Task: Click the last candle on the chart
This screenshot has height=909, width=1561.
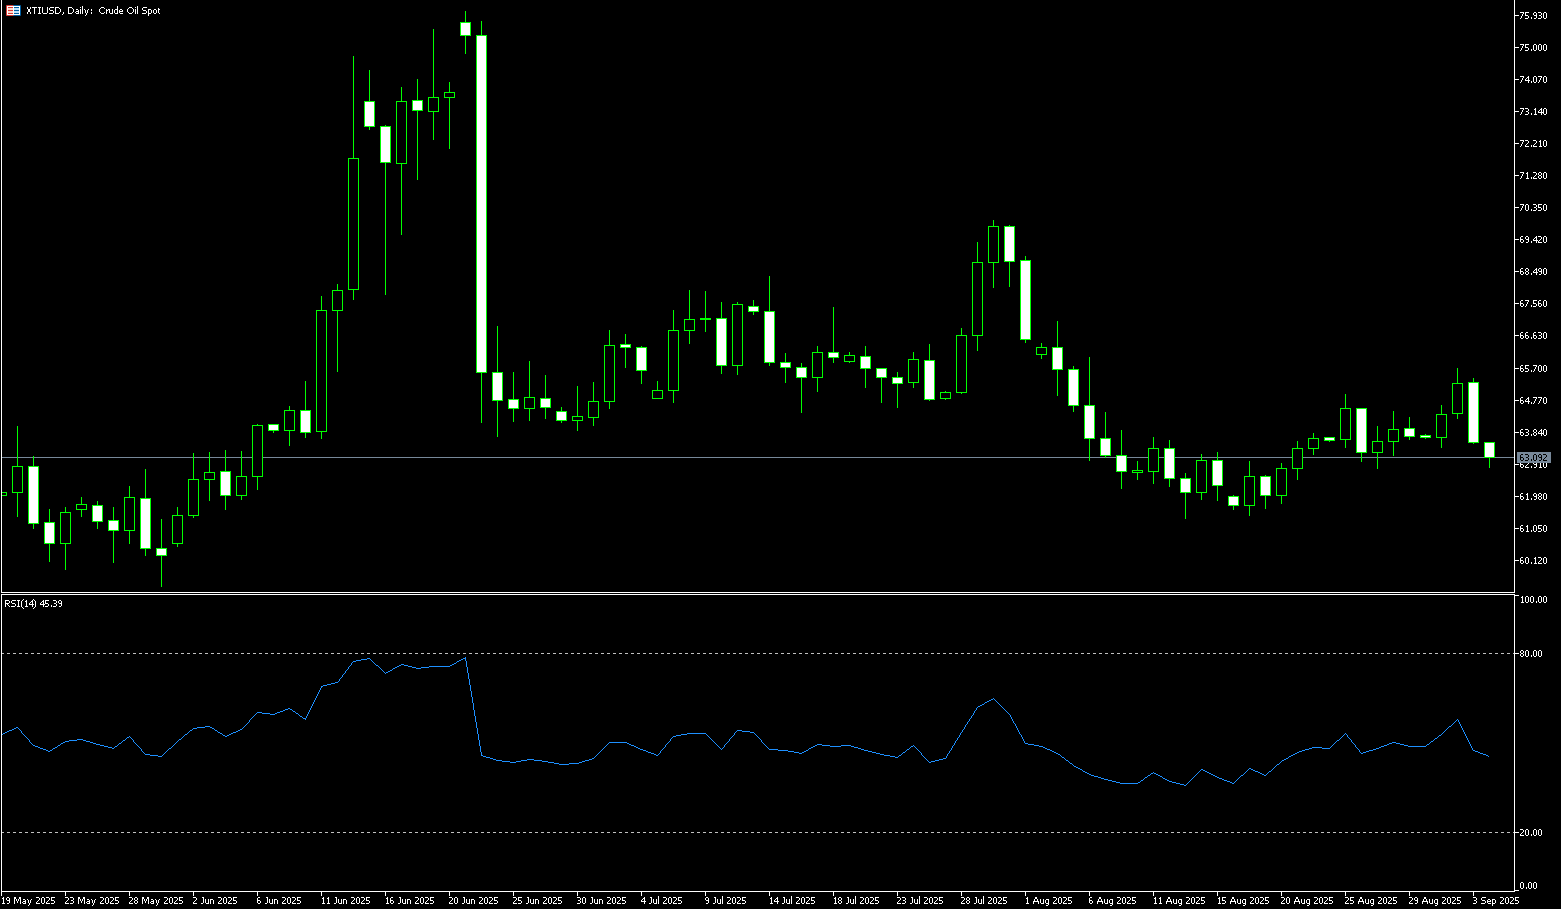Action: (x=1489, y=450)
